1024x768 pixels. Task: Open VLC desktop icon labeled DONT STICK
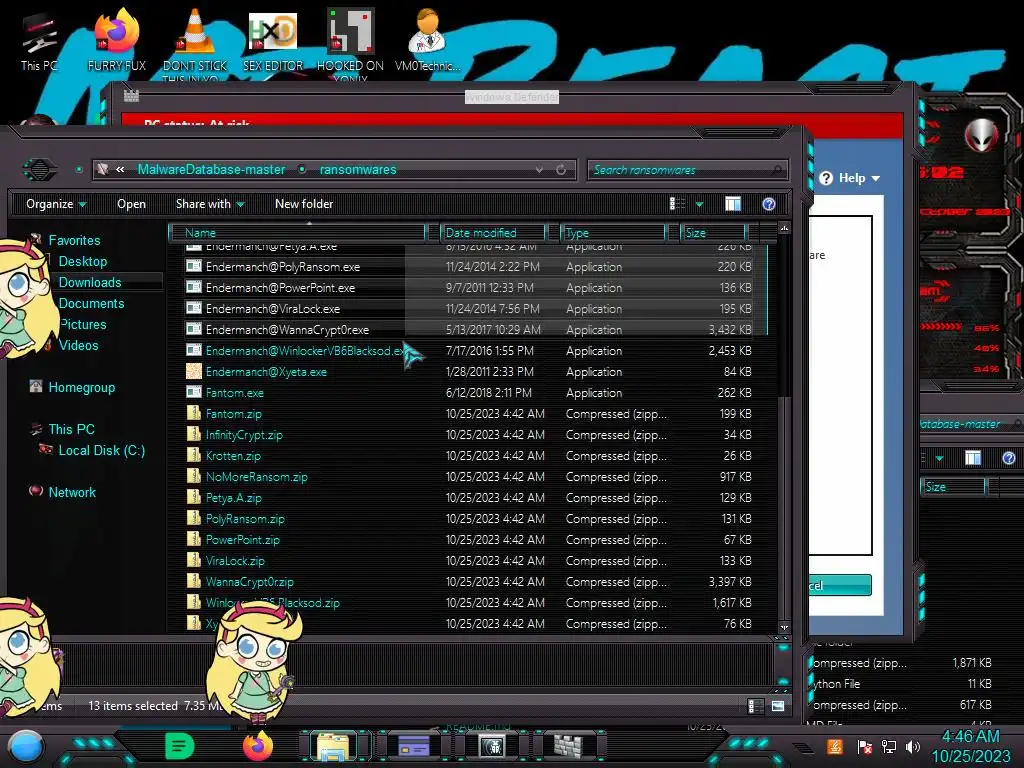coord(195,42)
